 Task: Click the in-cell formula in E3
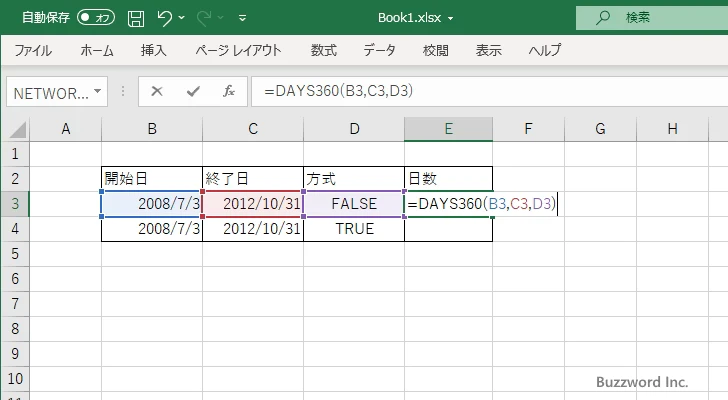tap(481, 204)
